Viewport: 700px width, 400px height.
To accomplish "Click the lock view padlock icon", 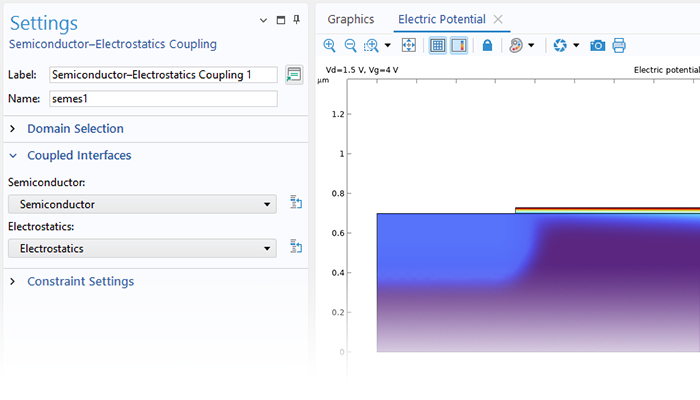I will (x=487, y=45).
